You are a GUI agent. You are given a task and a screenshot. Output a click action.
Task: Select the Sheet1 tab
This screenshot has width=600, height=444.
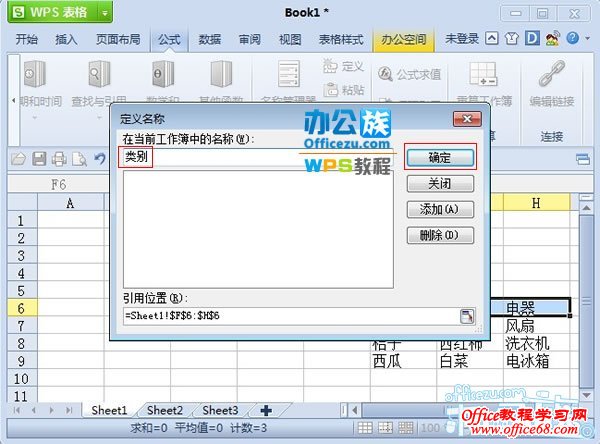coord(109,410)
